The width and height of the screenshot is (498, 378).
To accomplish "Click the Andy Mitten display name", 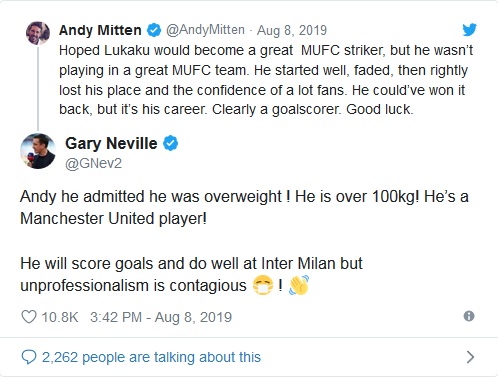I will point(100,30).
